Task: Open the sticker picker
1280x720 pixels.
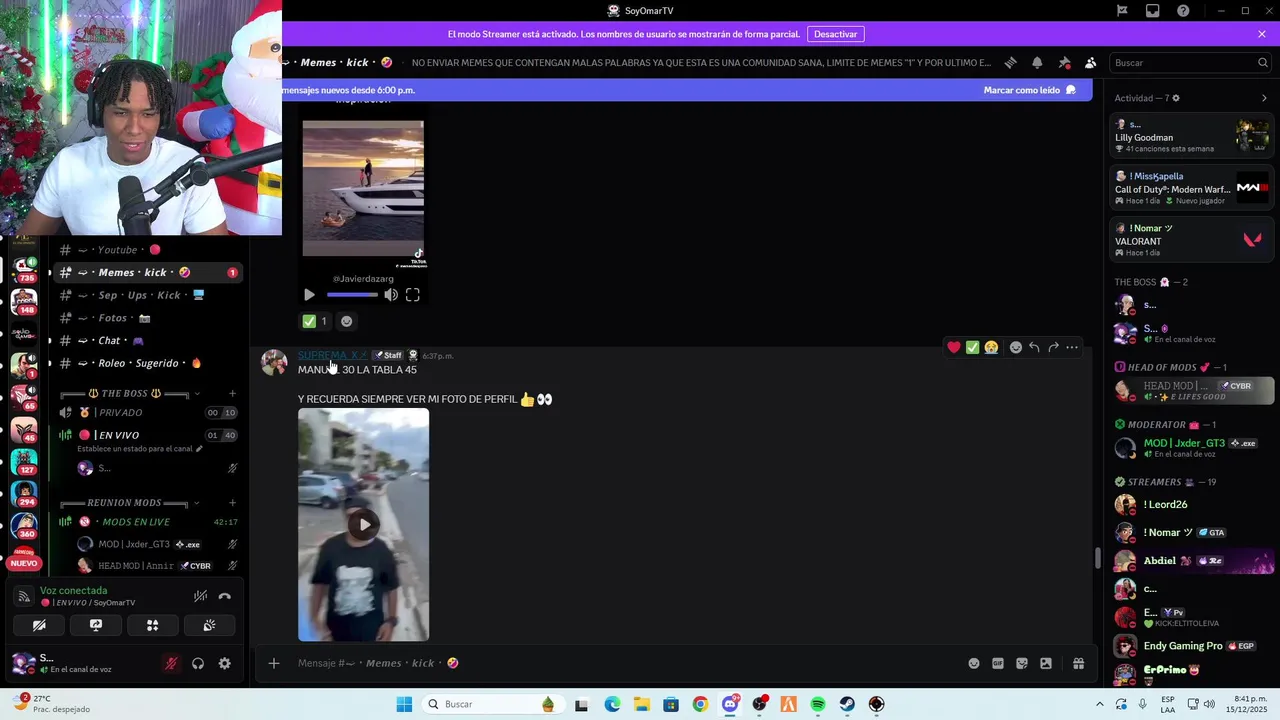Action: (x=1022, y=663)
